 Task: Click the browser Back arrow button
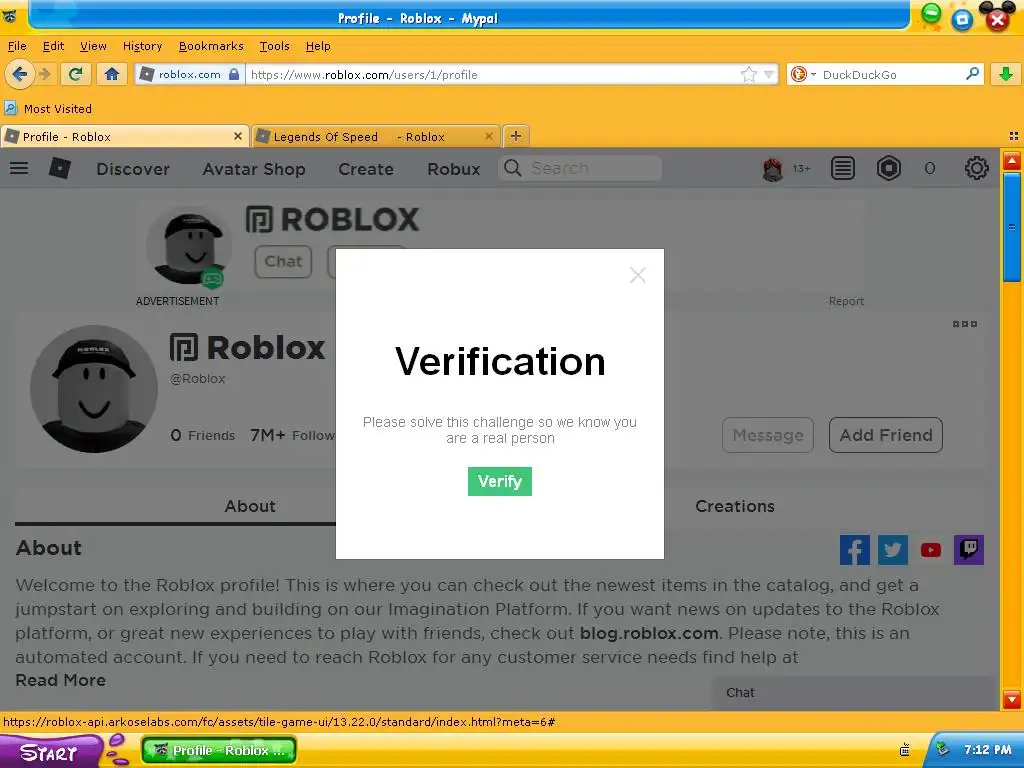coord(19,74)
